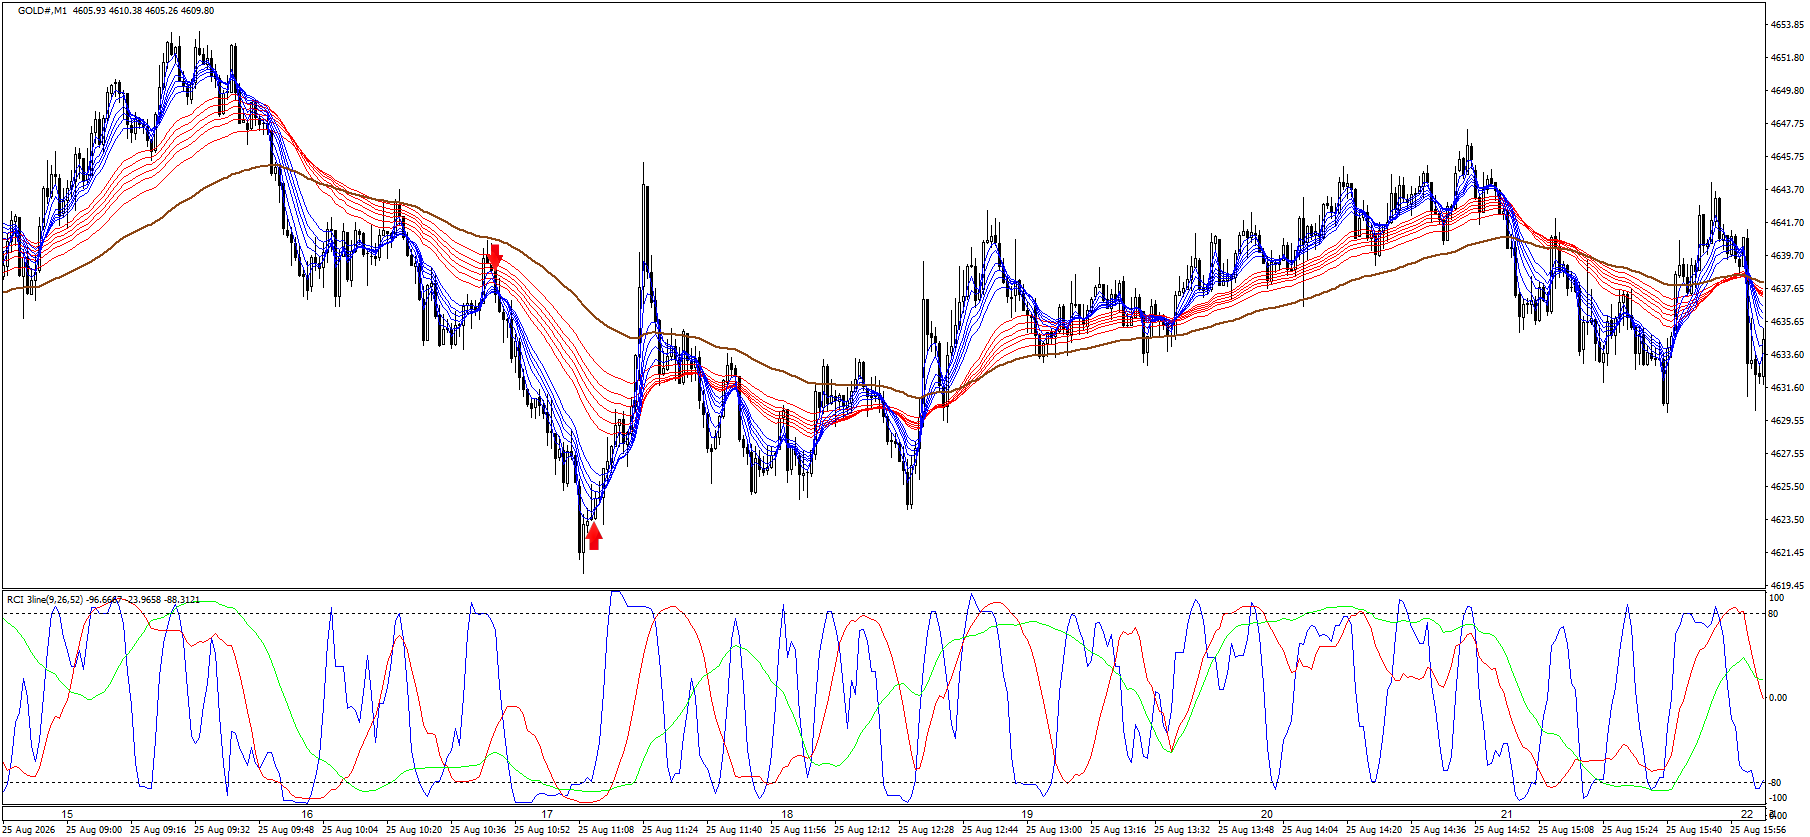The height and width of the screenshot is (837, 1810).
Task: Click the 25 Aug 13:32 time label
Action: point(1183,830)
